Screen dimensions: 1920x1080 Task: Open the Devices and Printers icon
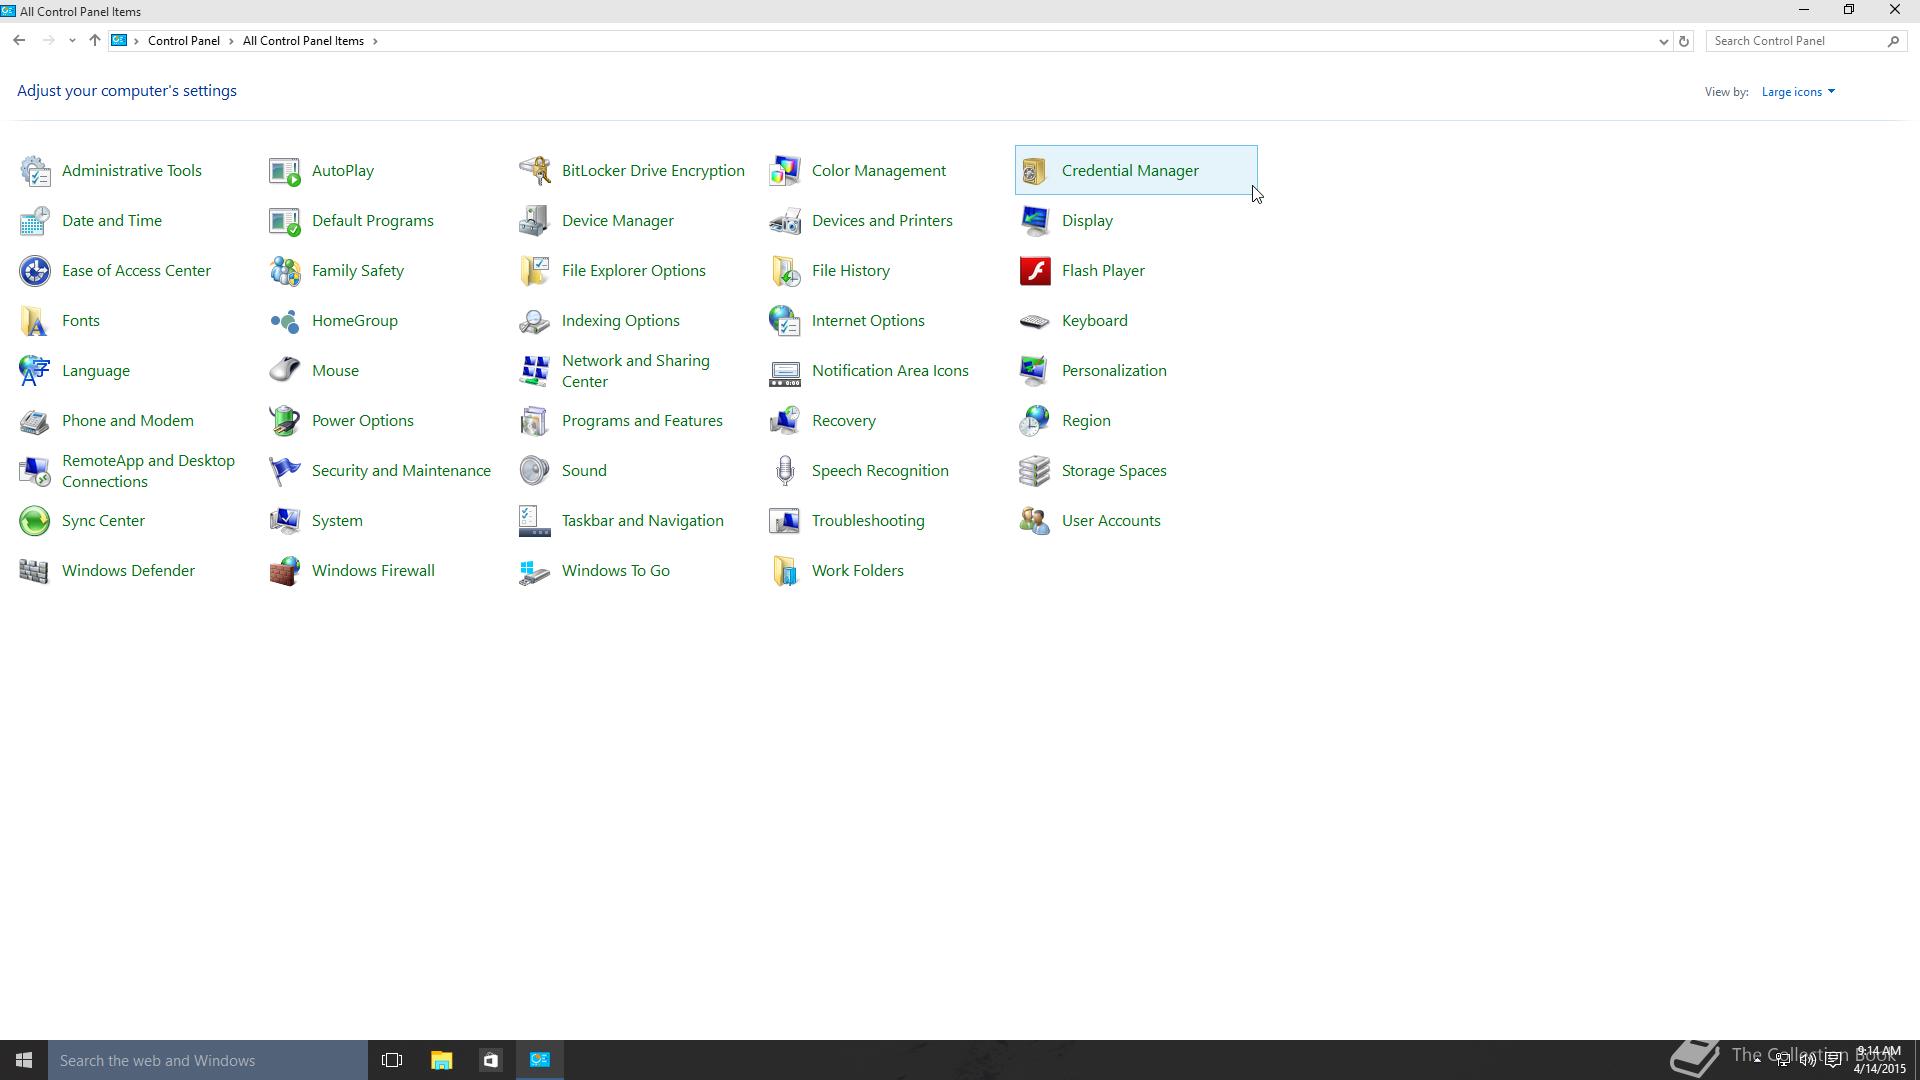[785, 221]
